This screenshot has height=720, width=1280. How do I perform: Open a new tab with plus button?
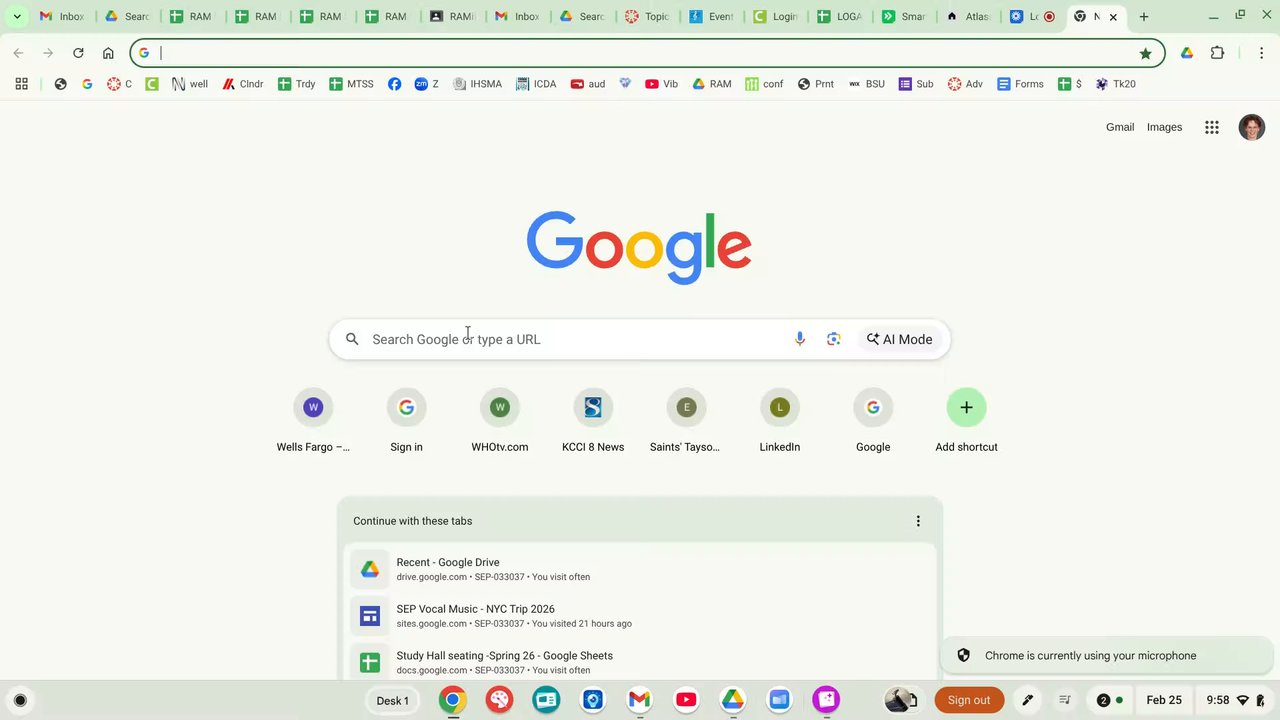pyautogui.click(x=1144, y=16)
